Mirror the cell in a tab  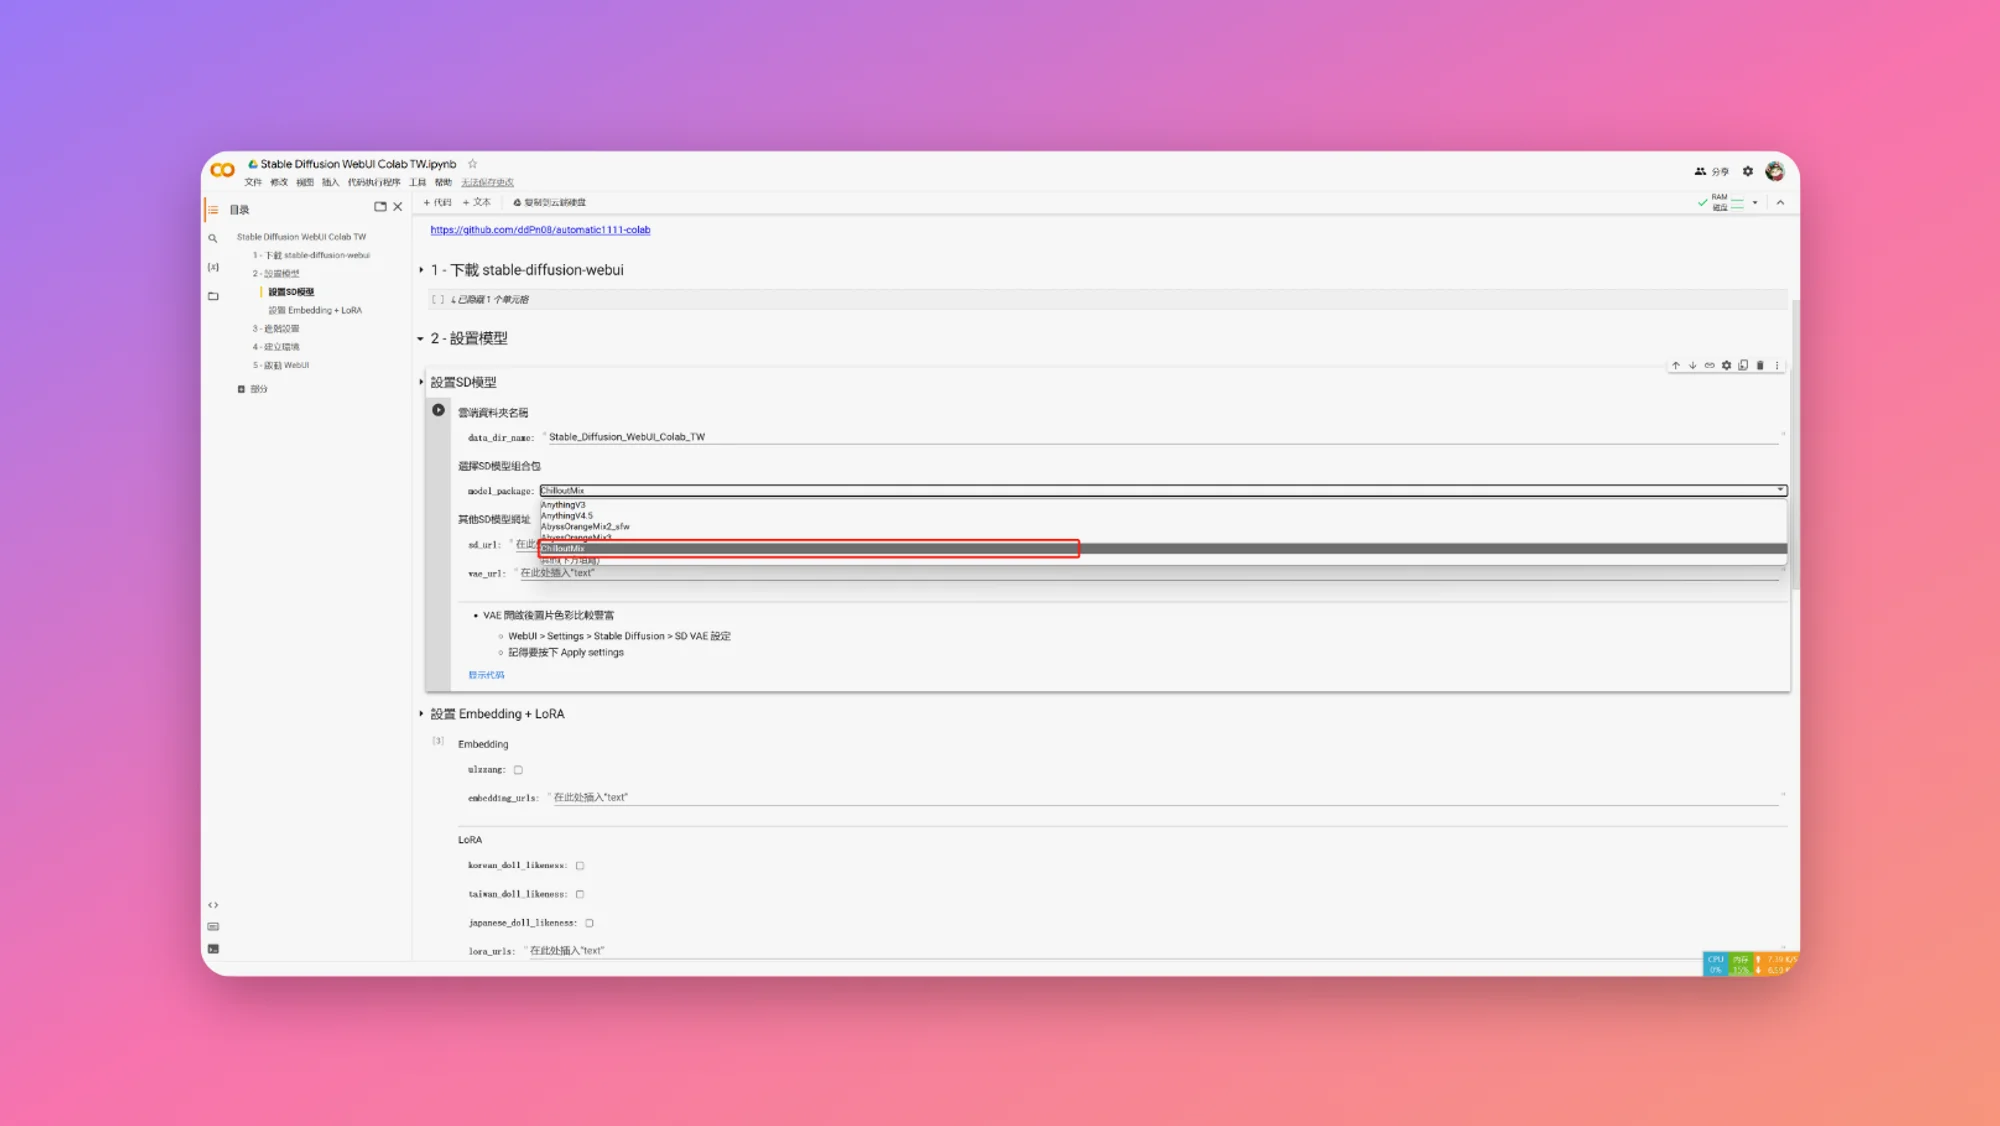point(1744,366)
